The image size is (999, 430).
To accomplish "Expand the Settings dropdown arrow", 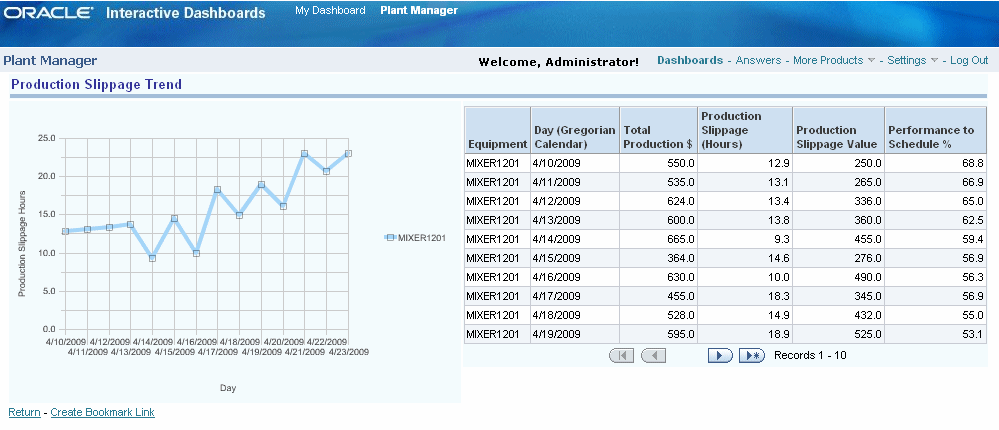I will [x=934, y=61].
